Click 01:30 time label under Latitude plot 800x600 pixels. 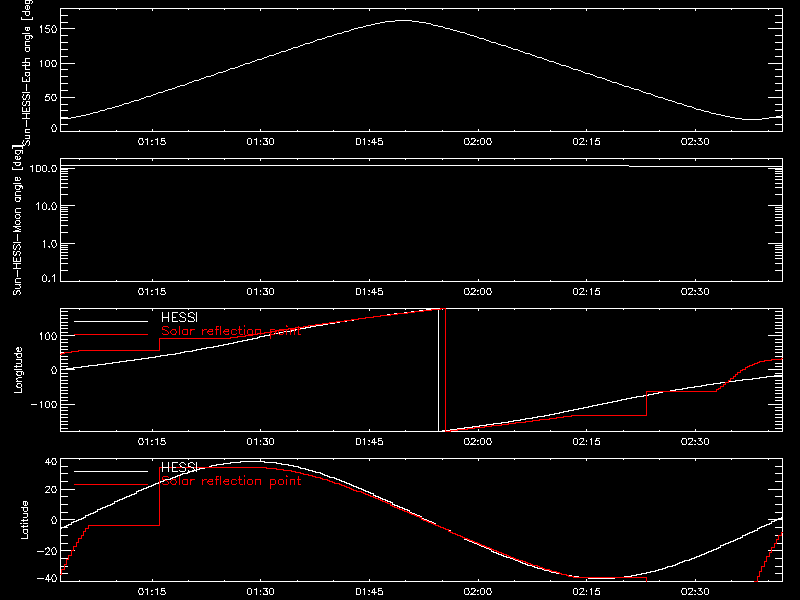[x=261, y=592]
